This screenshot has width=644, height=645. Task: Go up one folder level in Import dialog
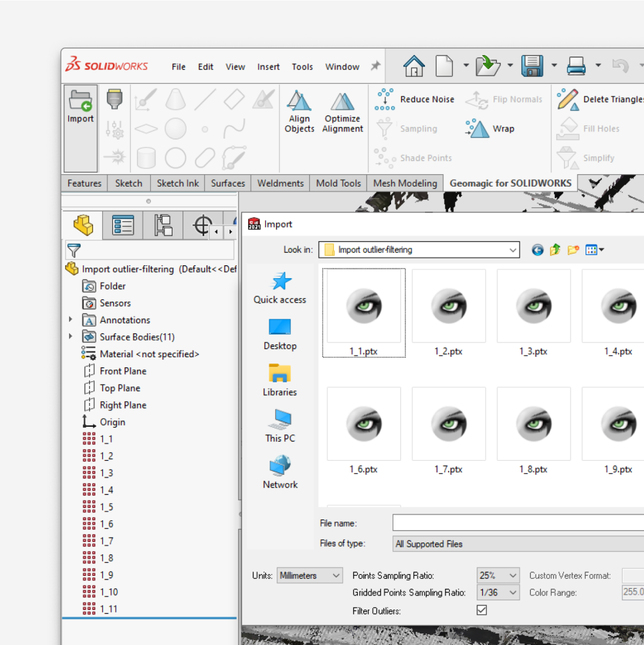point(555,250)
